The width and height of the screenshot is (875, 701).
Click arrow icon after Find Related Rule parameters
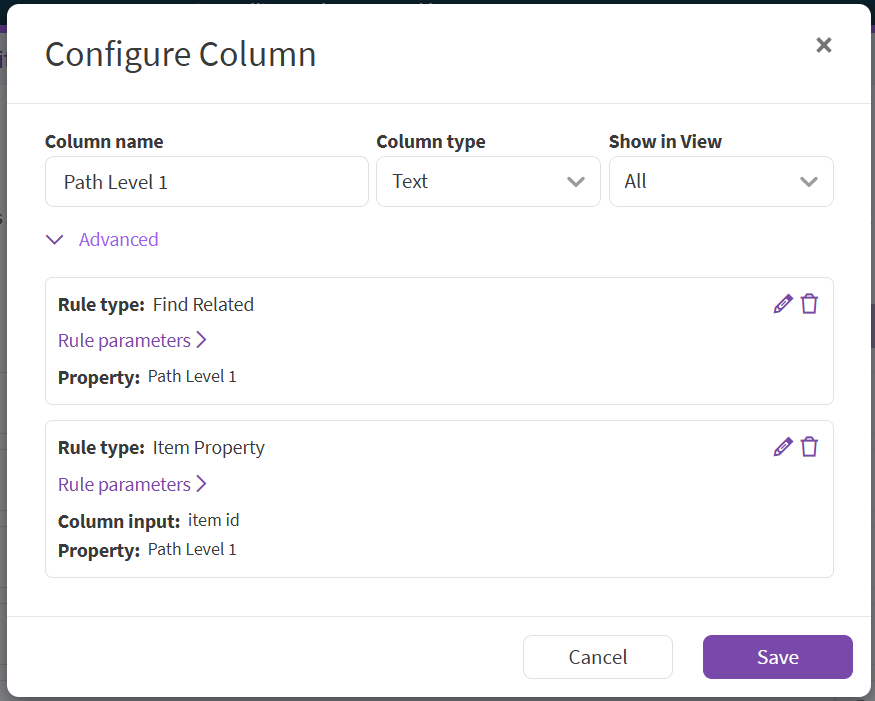(x=202, y=340)
